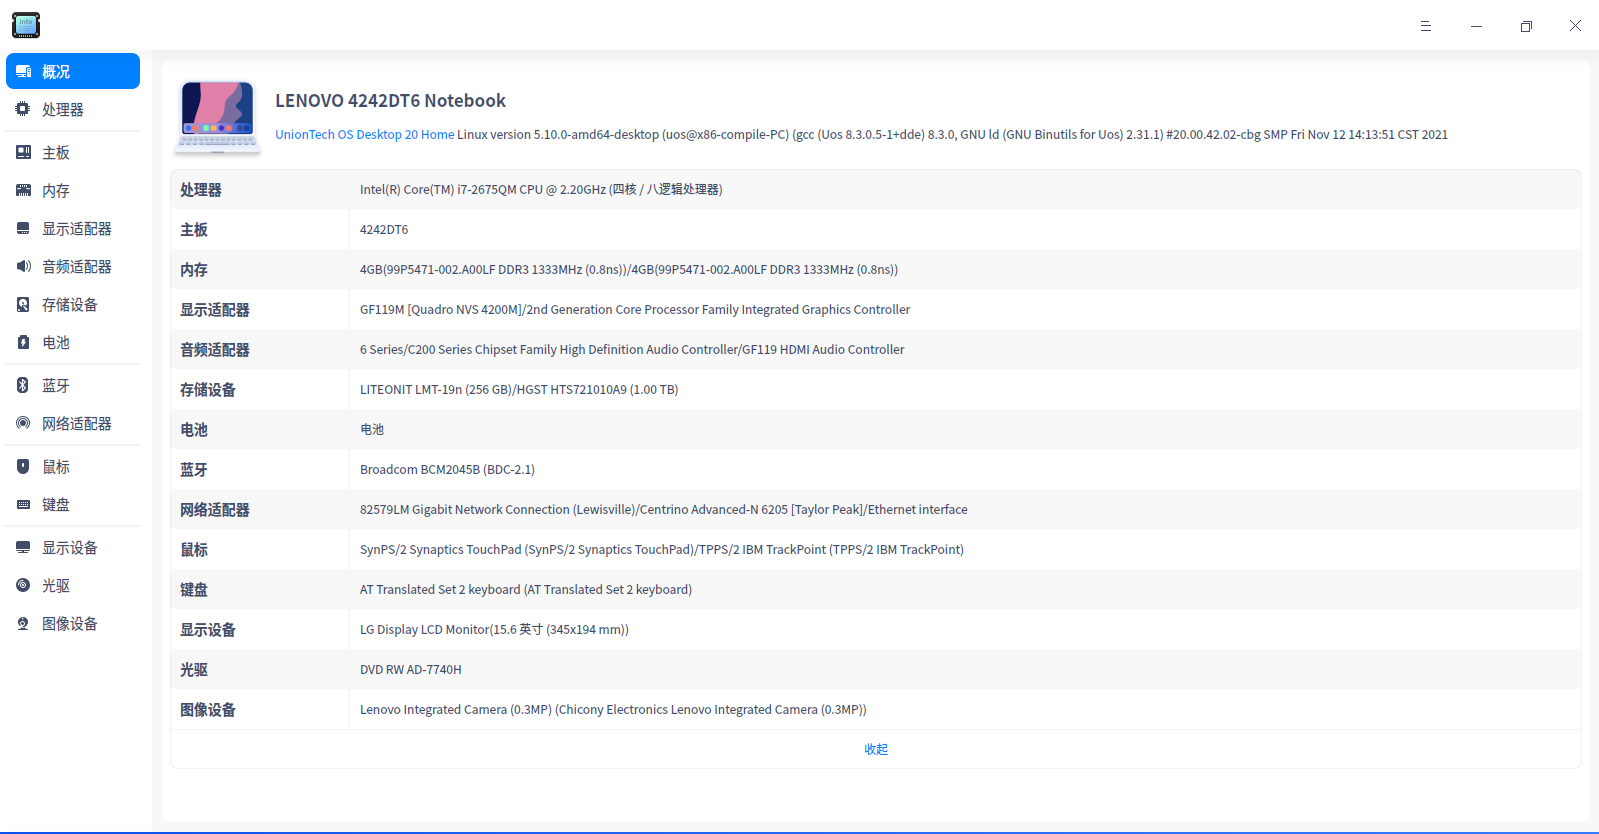
Task: Go to the 内存 memory sidebar entry
Action: click(73, 190)
